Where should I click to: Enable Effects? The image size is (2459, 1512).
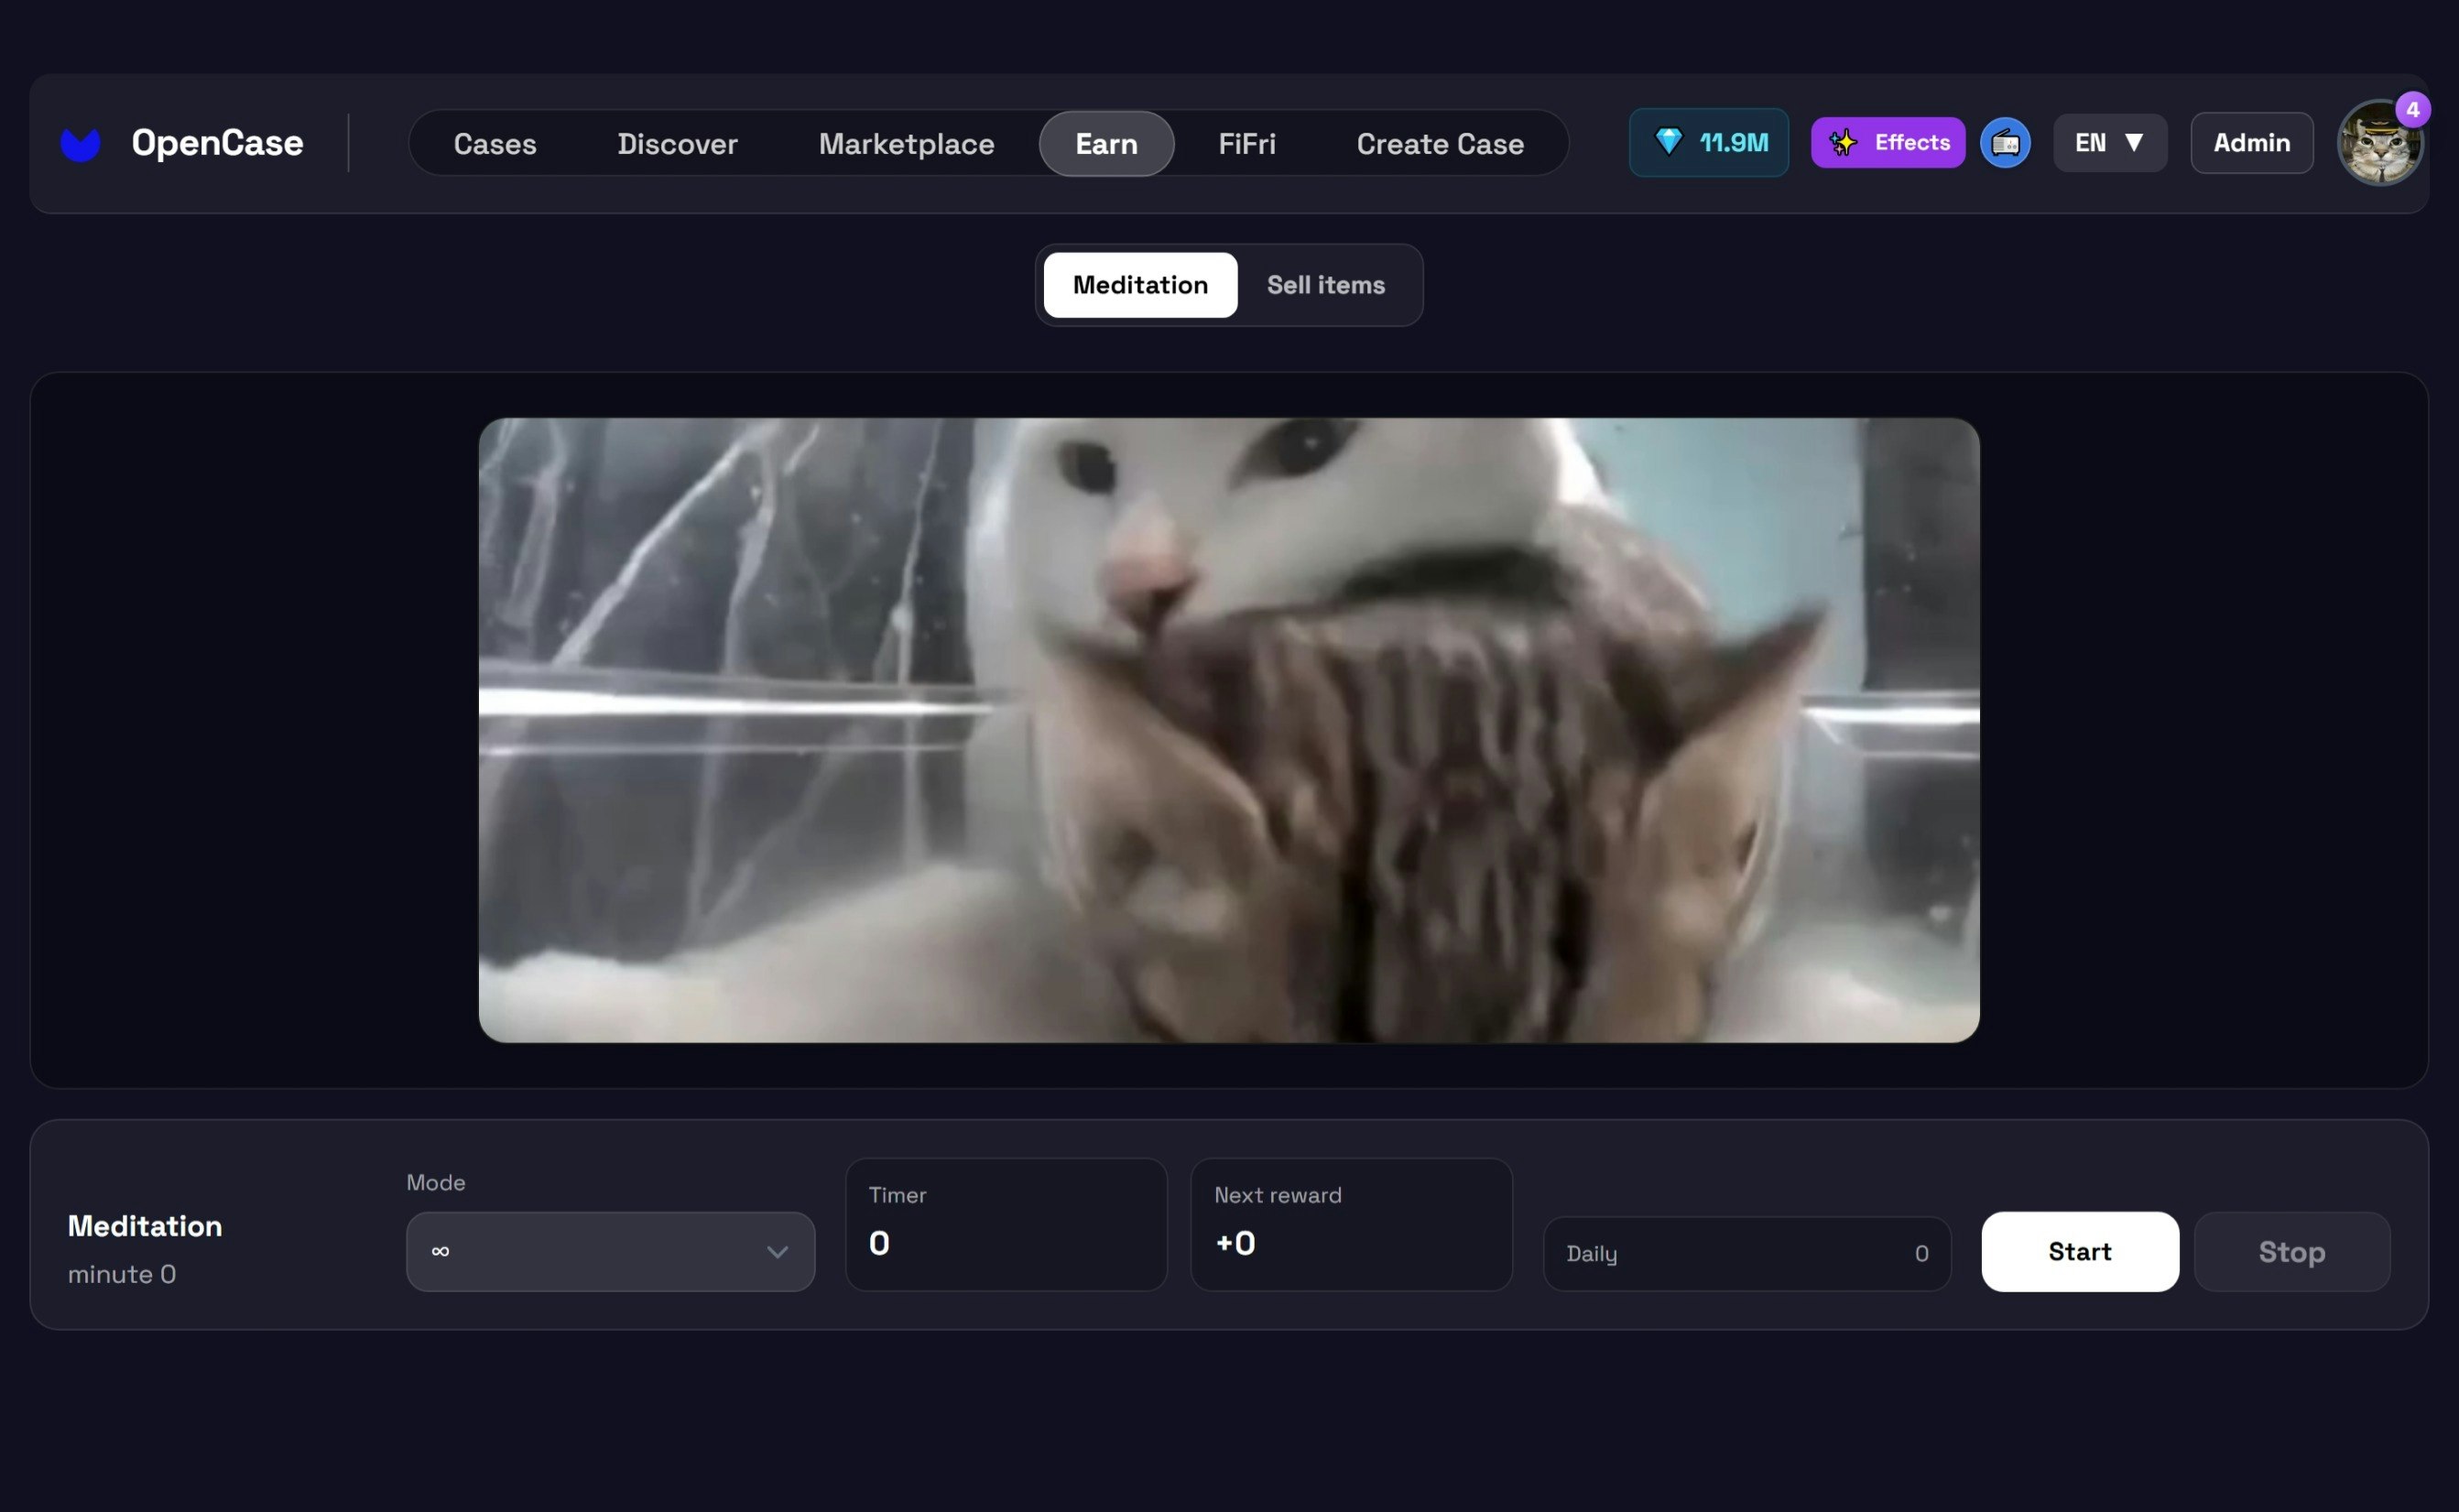(1888, 142)
